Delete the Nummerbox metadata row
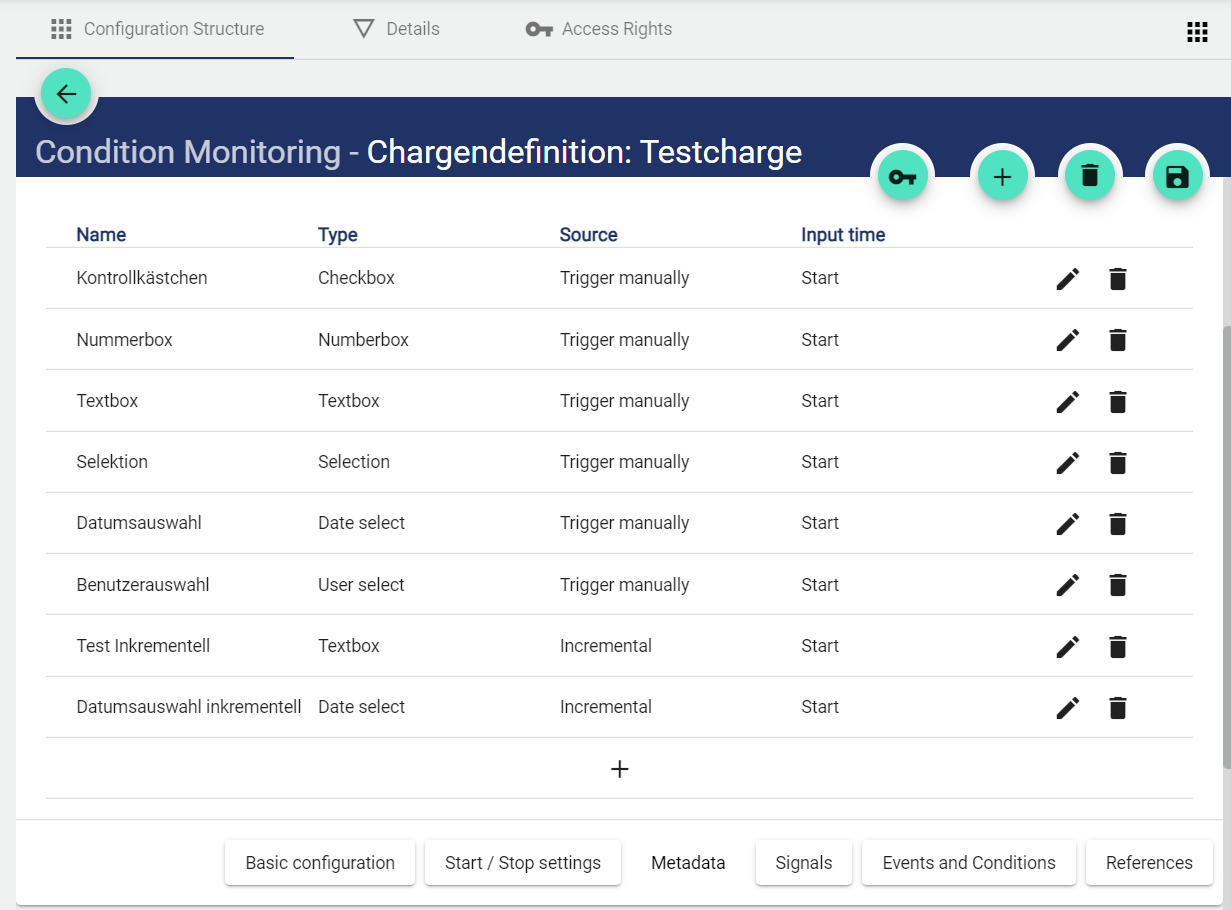This screenshot has width=1231, height=910. pyautogui.click(x=1118, y=340)
